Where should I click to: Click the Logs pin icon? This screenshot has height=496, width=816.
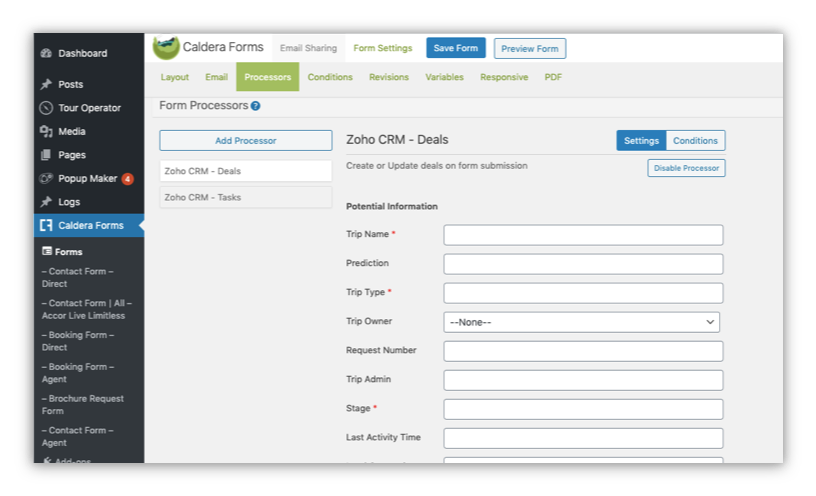tap(46, 201)
